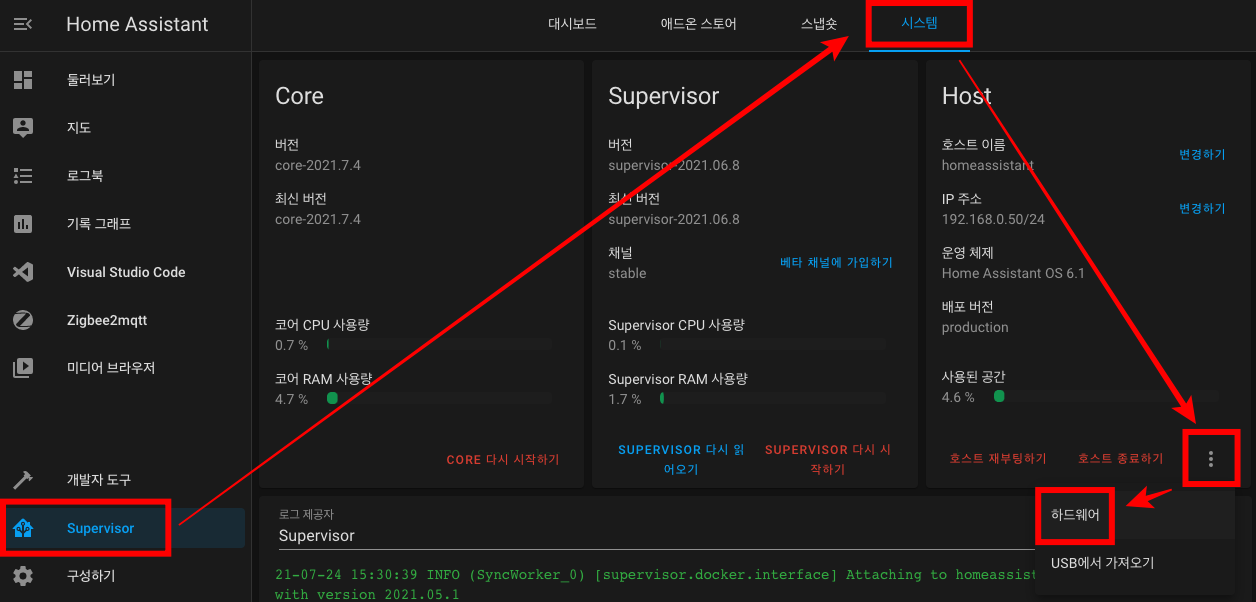Click the 1.7 % Supervisor RAM value

[x=625, y=399]
